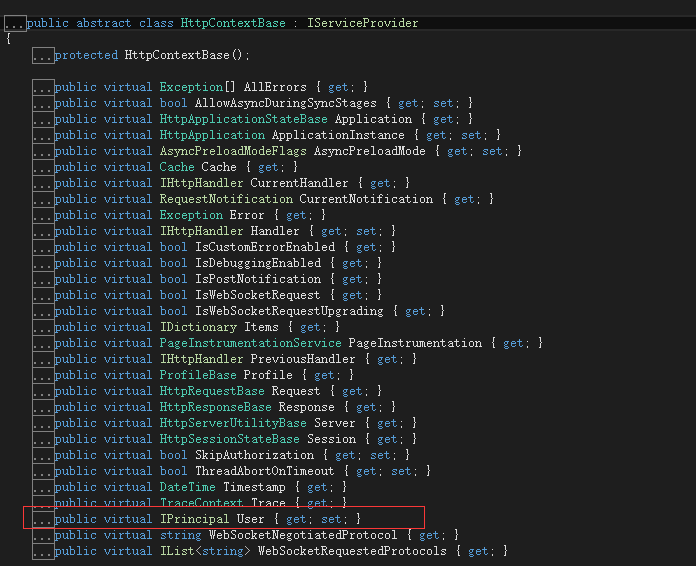Expand collapsed block beside User property
This screenshot has width=696, height=566.
click(43, 519)
